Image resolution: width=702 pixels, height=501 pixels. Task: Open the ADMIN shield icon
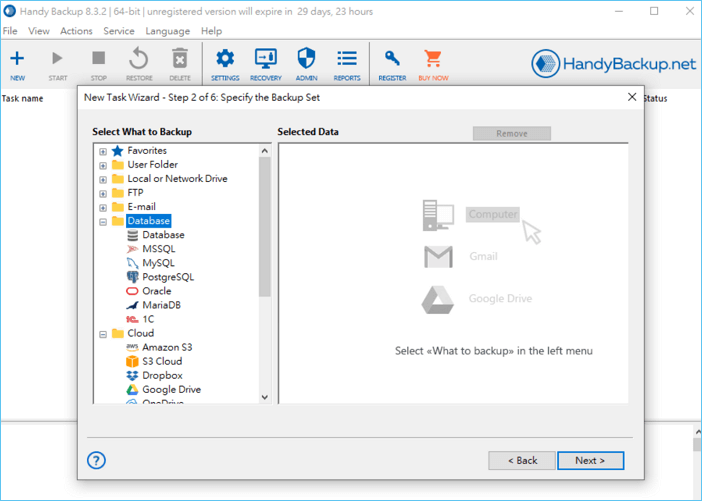click(306, 58)
